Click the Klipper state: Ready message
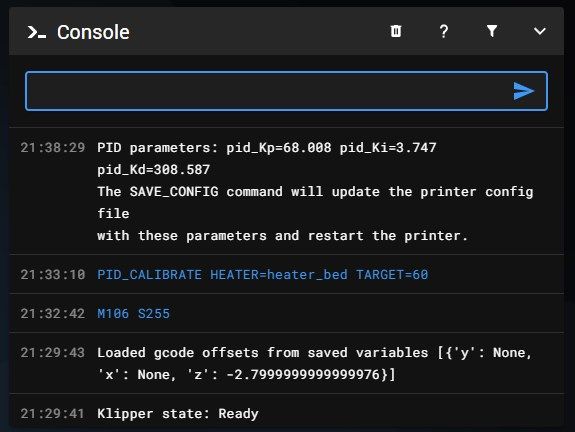The image size is (575, 432). click(177, 414)
